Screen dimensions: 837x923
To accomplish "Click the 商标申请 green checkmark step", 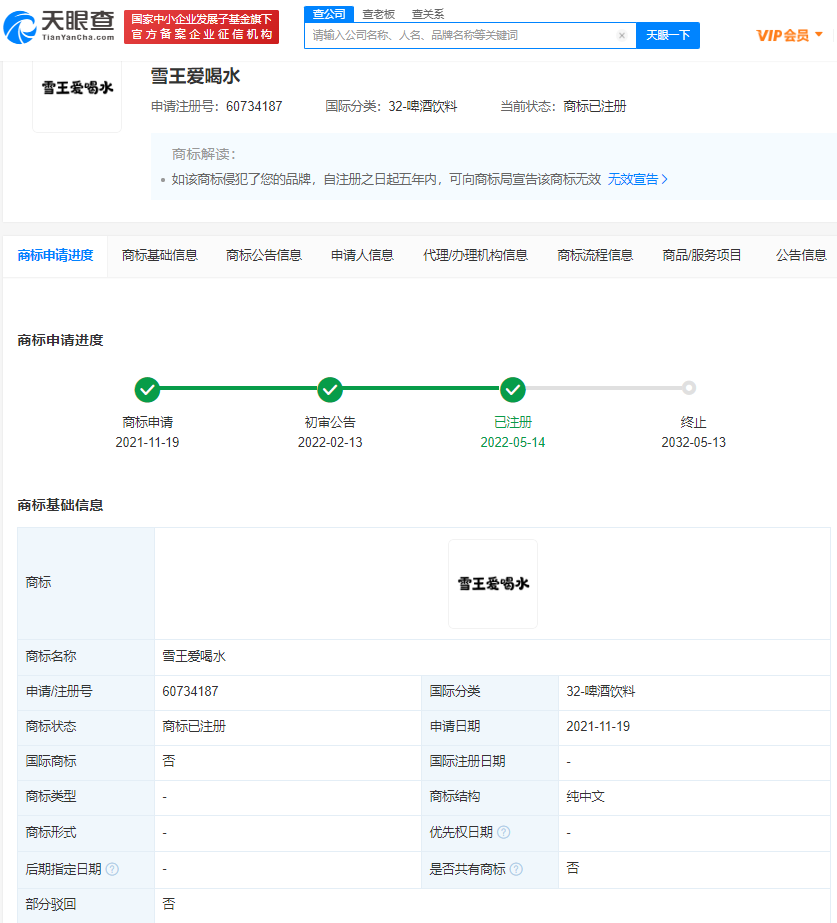I will [147, 389].
